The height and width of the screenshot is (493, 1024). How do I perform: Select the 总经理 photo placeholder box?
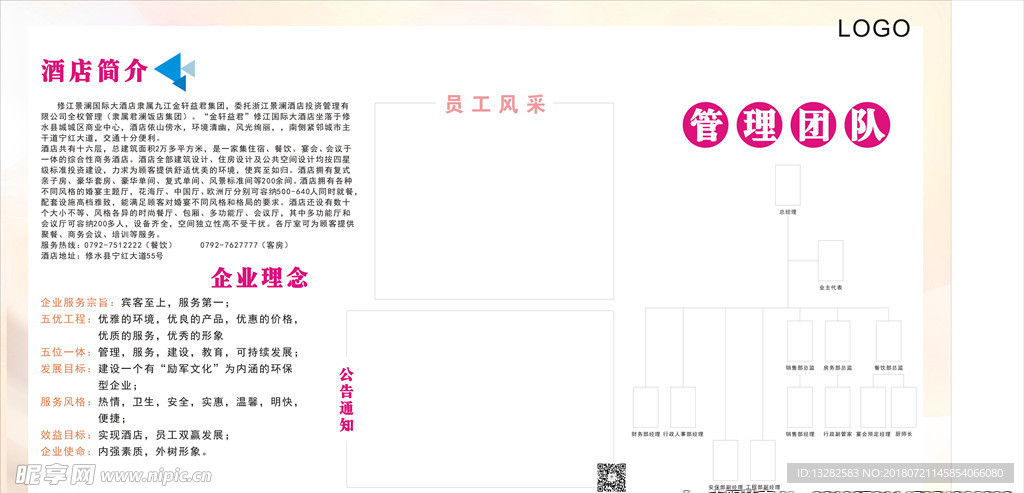pyautogui.click(x=788, y=185)
